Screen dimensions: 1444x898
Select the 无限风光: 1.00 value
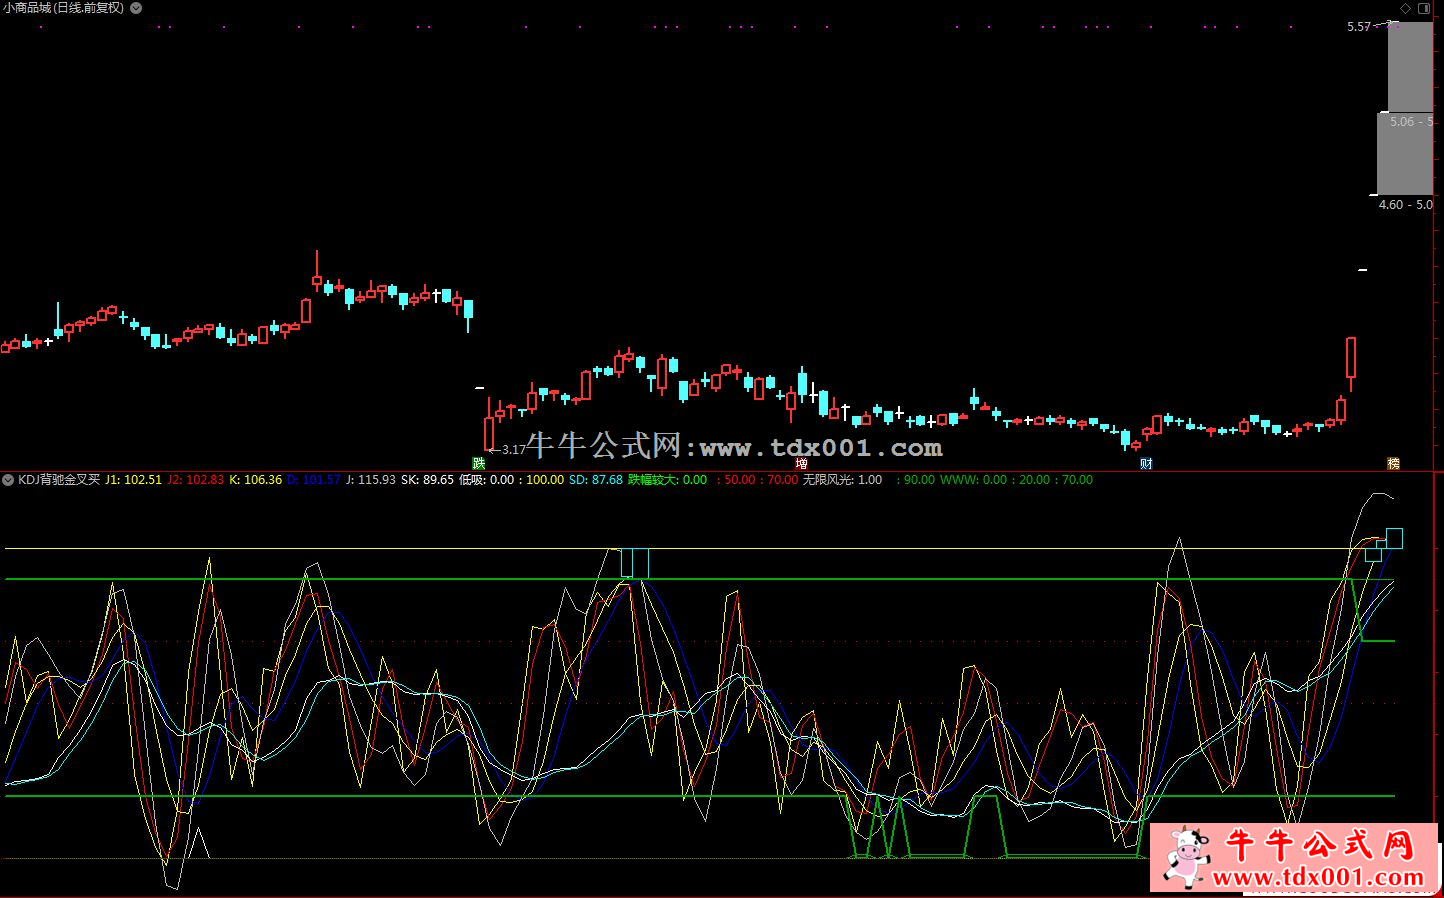pos(843,480)
